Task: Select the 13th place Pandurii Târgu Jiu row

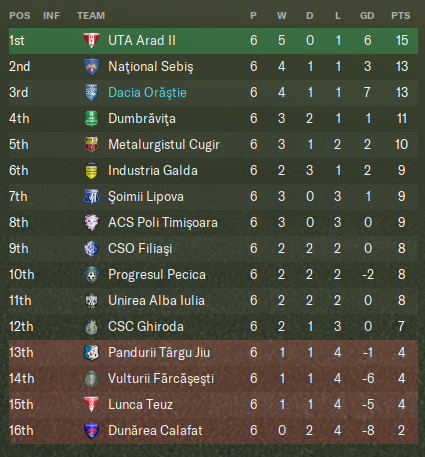Action: click(x=213, y=353)
